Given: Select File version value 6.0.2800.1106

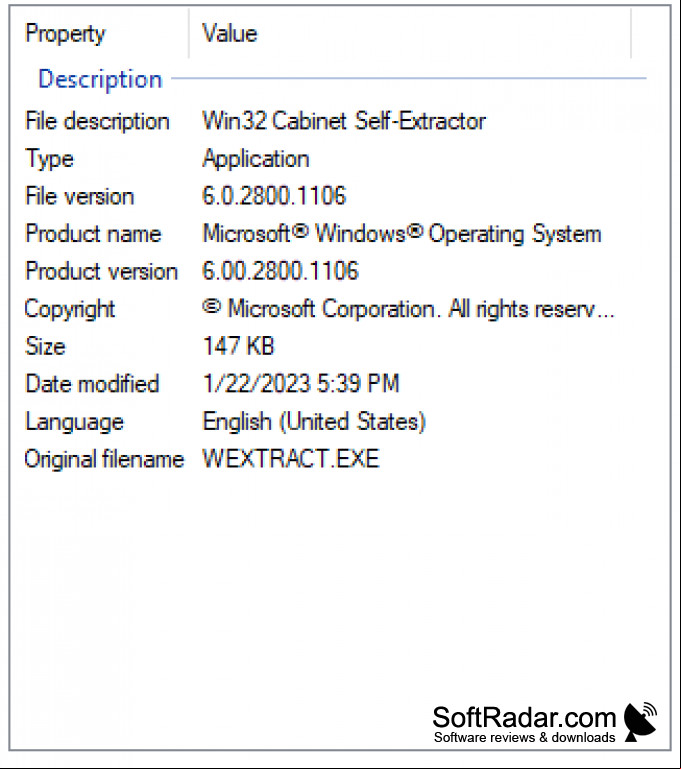Looking at the screenshot, I should click(275, 196).
